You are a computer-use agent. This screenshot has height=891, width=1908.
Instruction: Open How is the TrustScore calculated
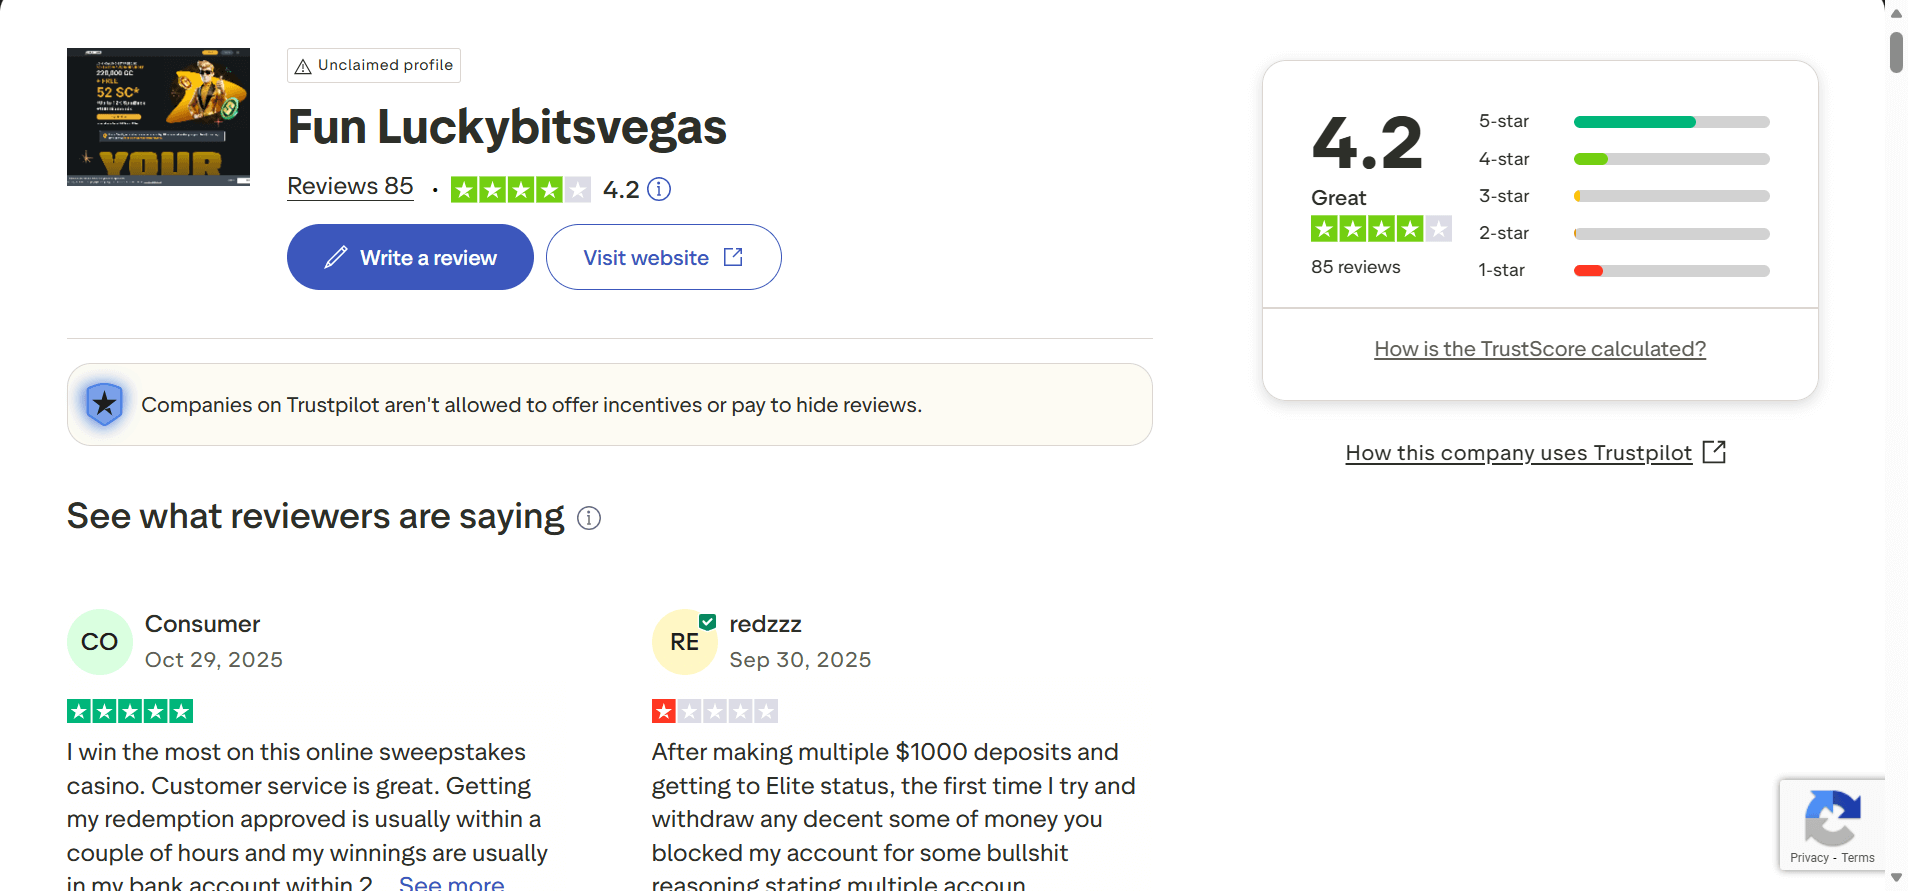pyautogui.click(x=1540, y=349)
